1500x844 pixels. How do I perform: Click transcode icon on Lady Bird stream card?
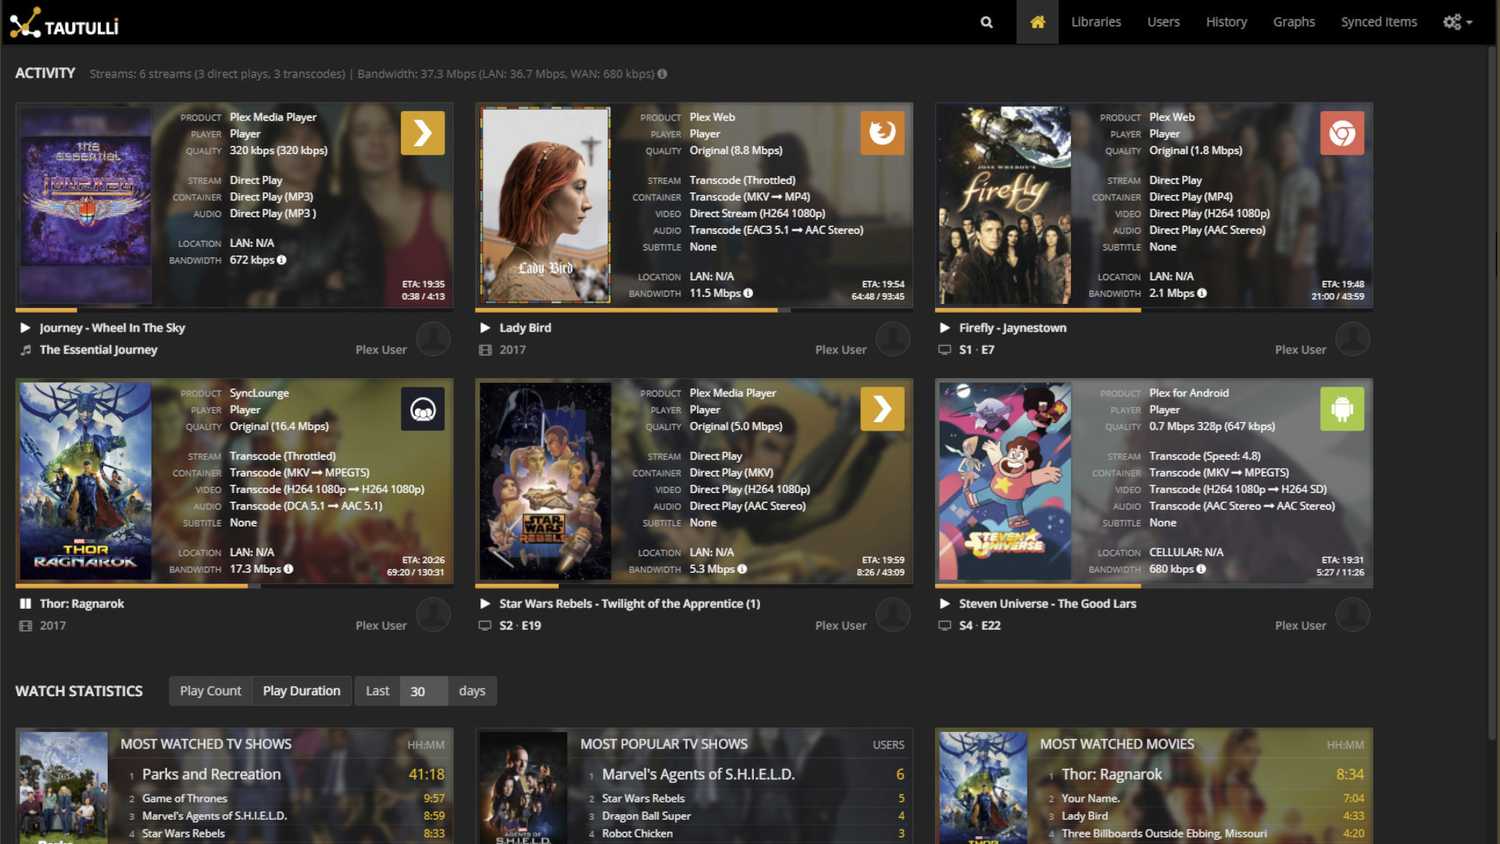pos(882,132)
